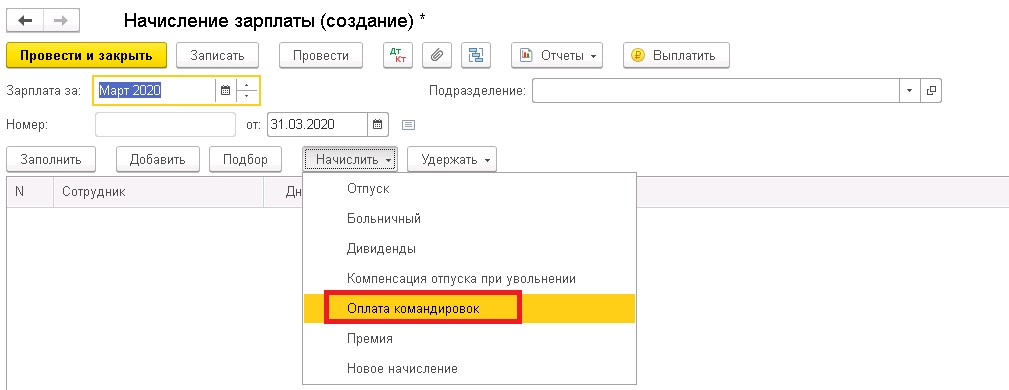Focus the Подразделение input field

click(715, 91)
